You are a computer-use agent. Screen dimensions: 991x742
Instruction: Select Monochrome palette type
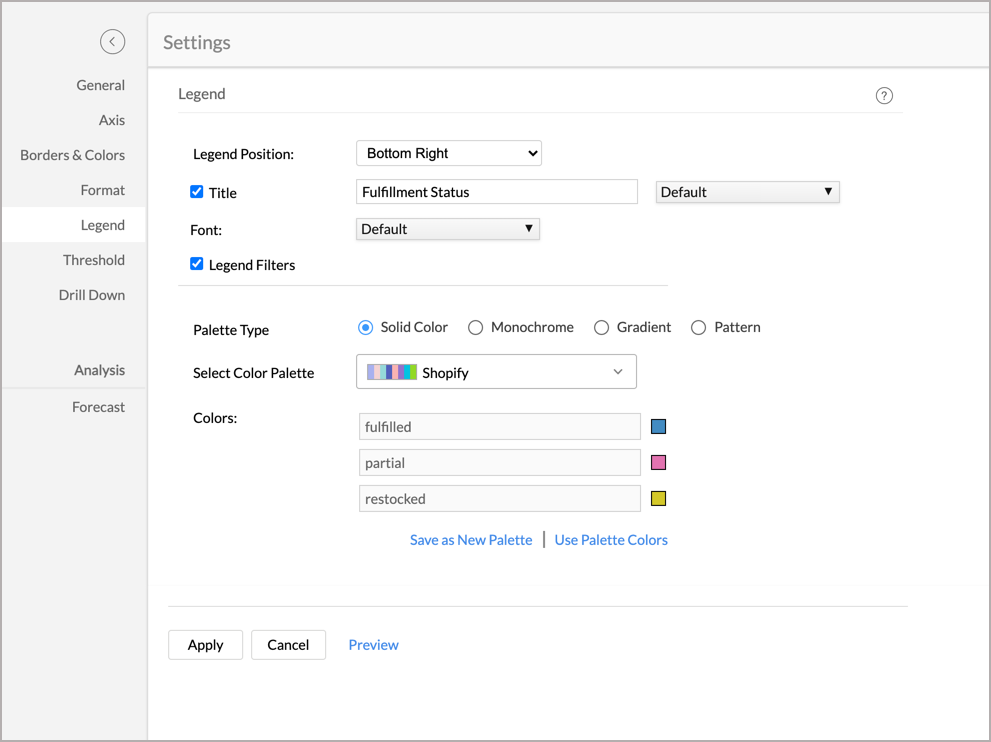[475, 327]
